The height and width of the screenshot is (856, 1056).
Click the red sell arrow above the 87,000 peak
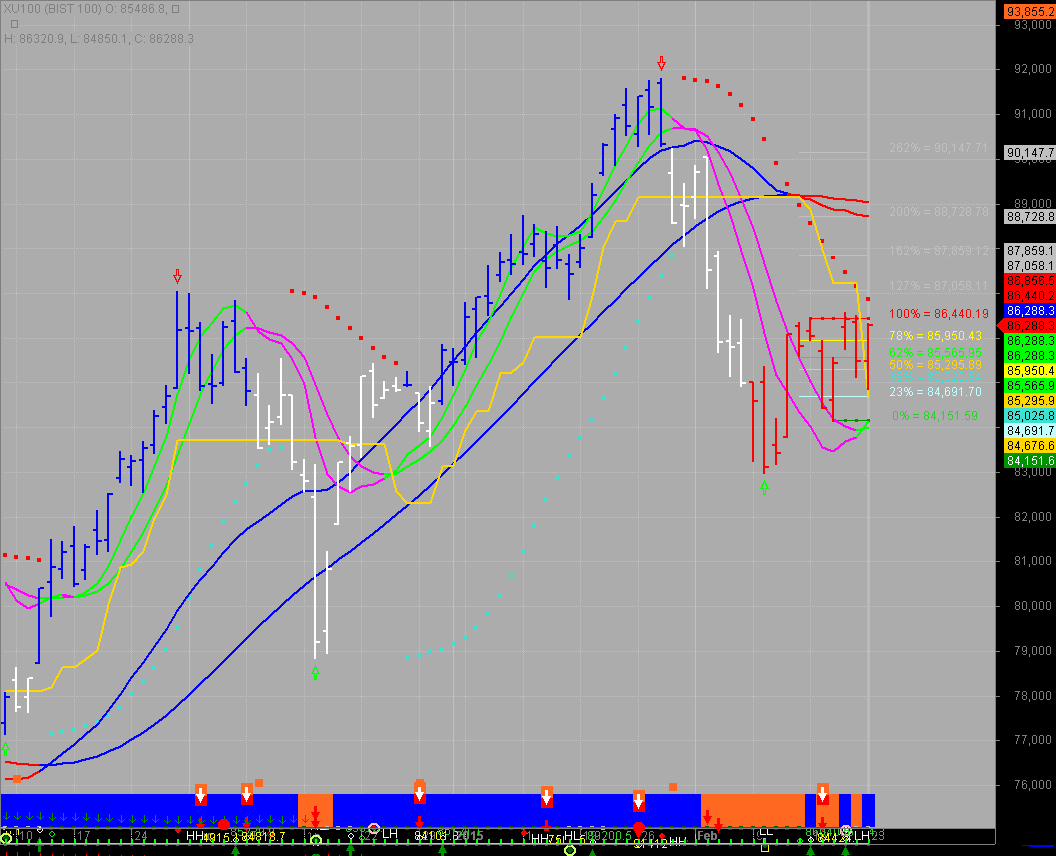[177, 276]
